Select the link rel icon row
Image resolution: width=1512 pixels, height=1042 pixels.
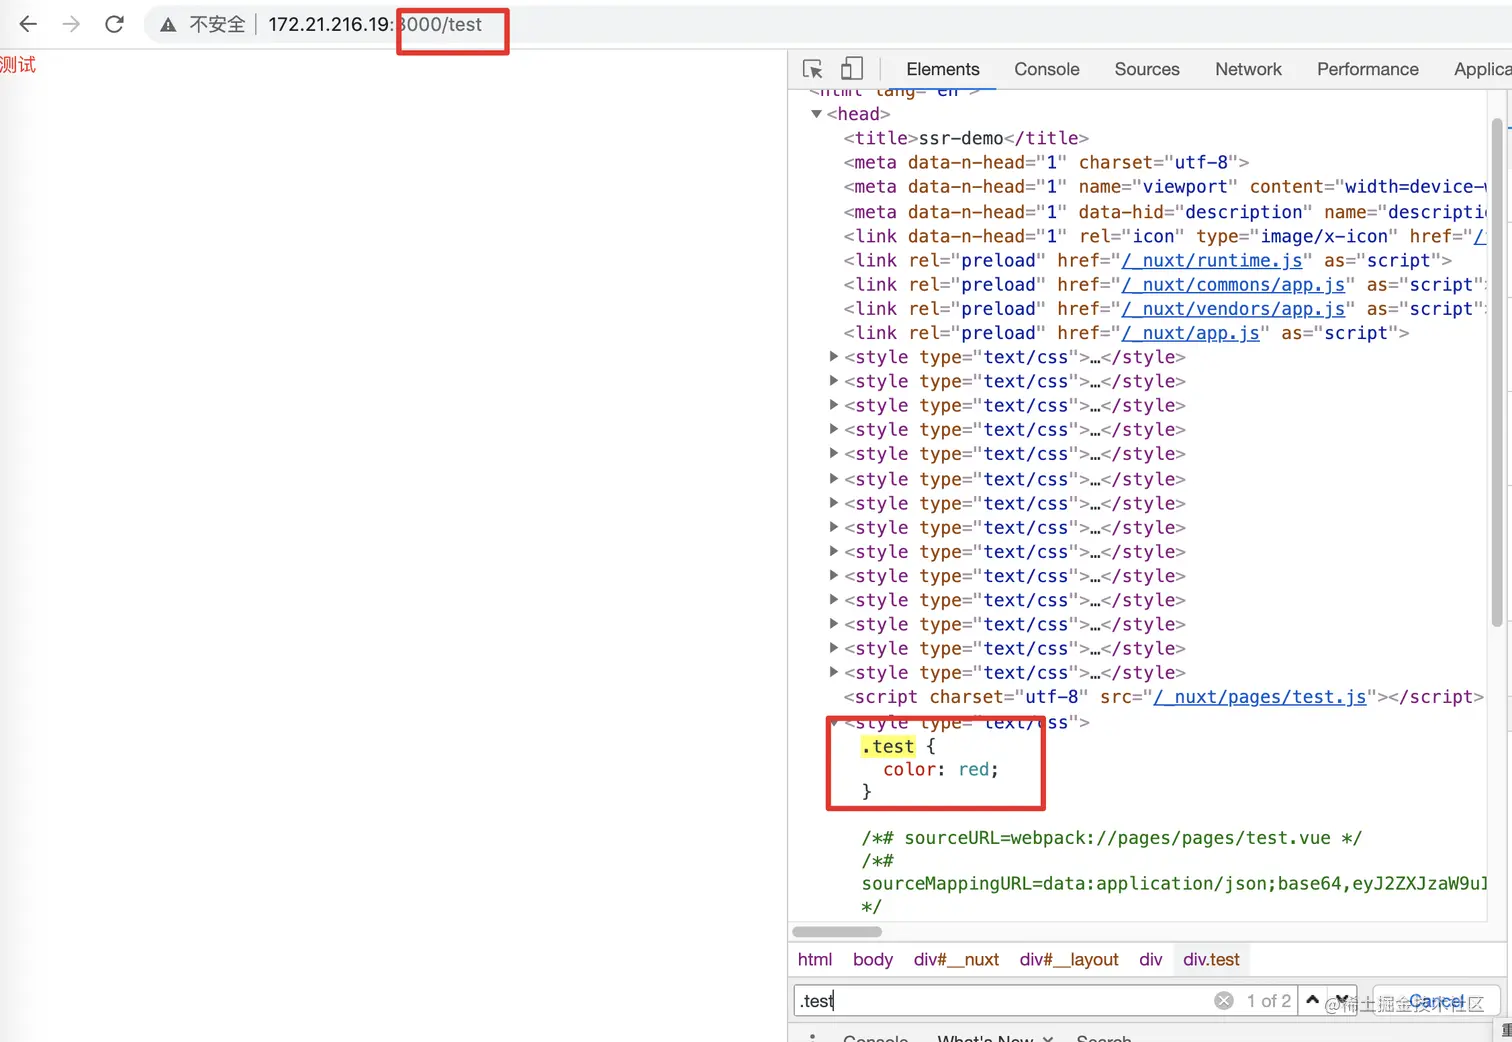pyautogui.click(x=1165, y=236)
